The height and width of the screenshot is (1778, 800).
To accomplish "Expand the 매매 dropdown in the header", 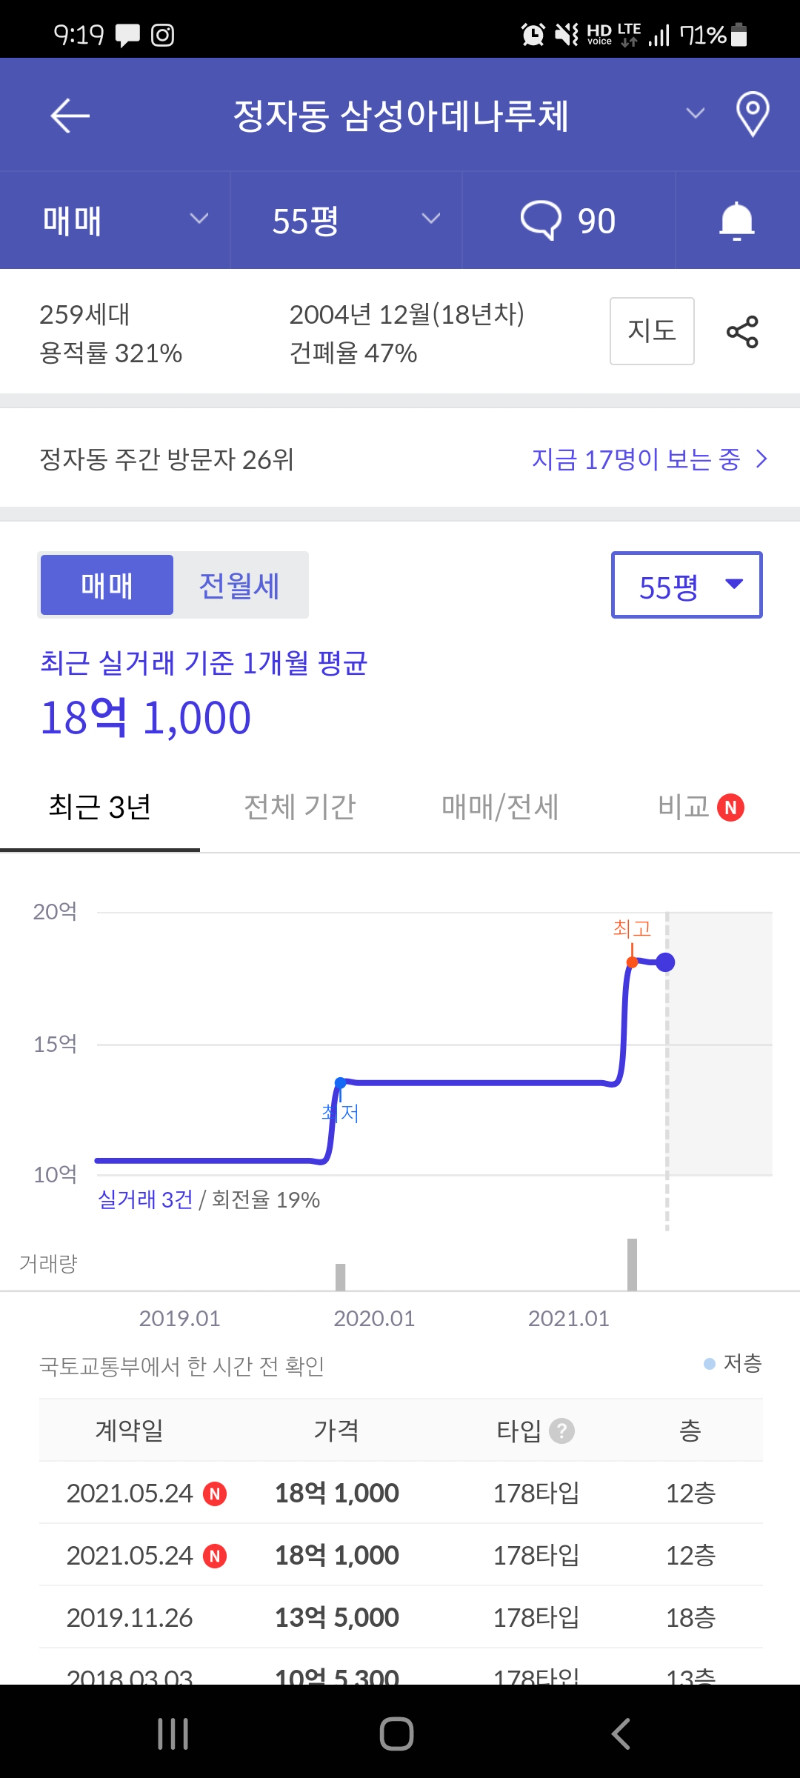I will [125, 220].
